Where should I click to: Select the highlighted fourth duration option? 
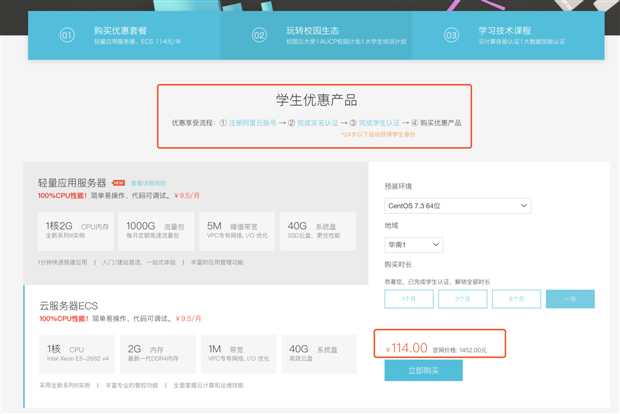[x=570, y=299]
